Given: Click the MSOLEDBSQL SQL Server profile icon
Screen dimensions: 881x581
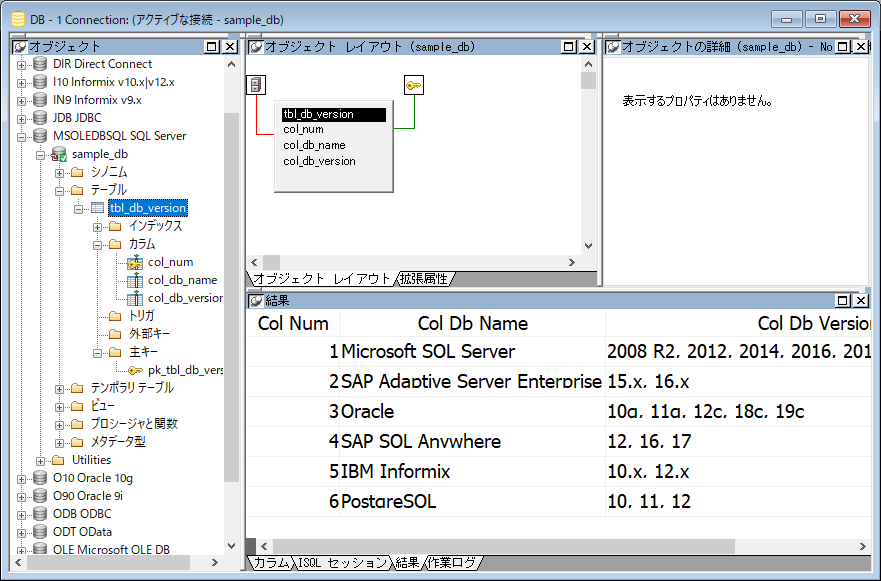Looking at the screenshot, I should 40,136.
